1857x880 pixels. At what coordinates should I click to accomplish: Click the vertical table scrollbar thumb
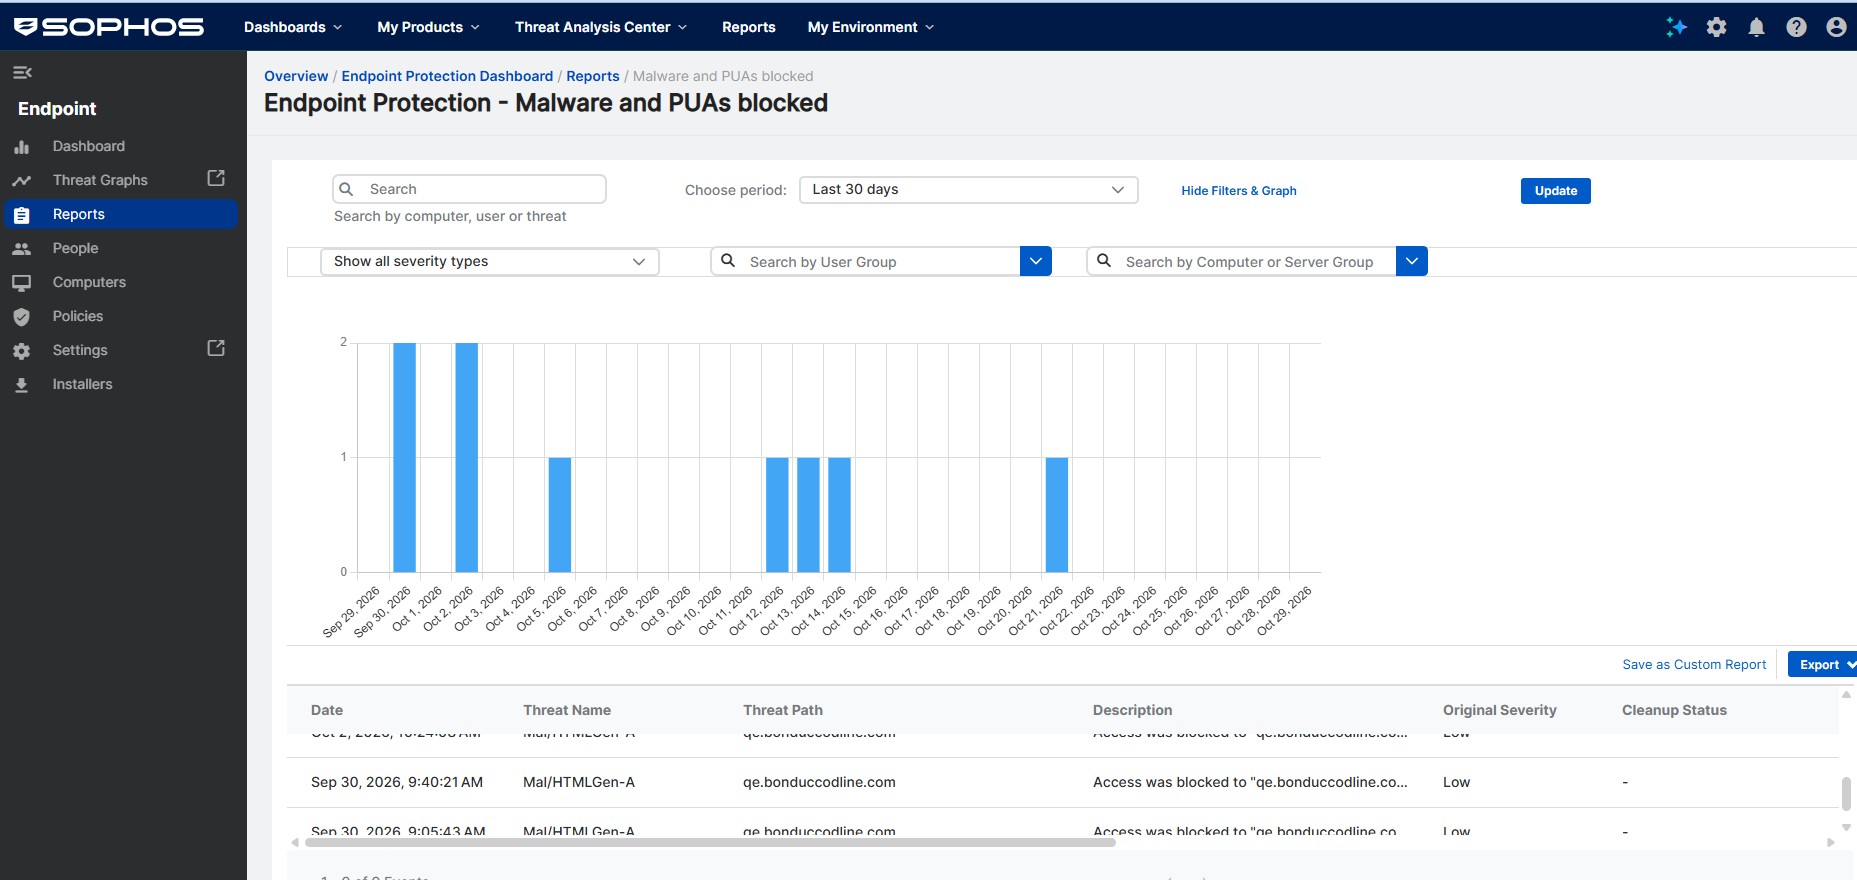pos(1846,794)
